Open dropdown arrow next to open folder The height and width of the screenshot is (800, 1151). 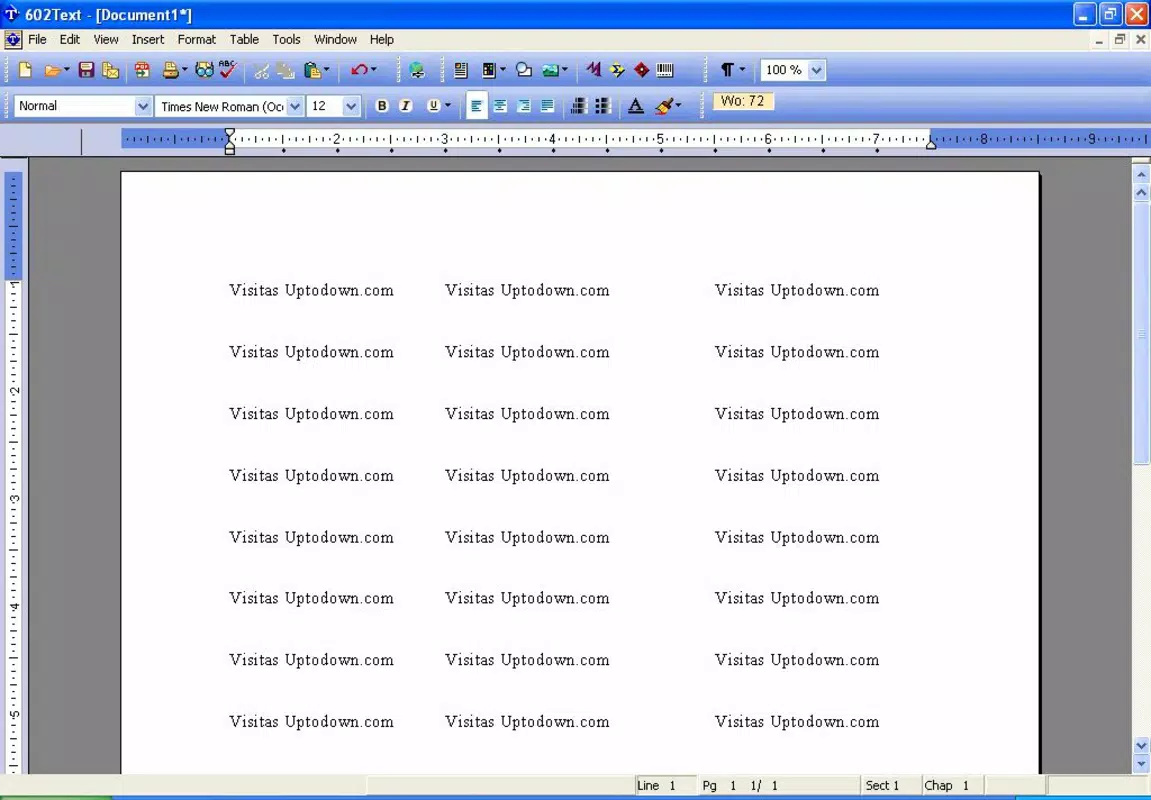pos(67,70)
